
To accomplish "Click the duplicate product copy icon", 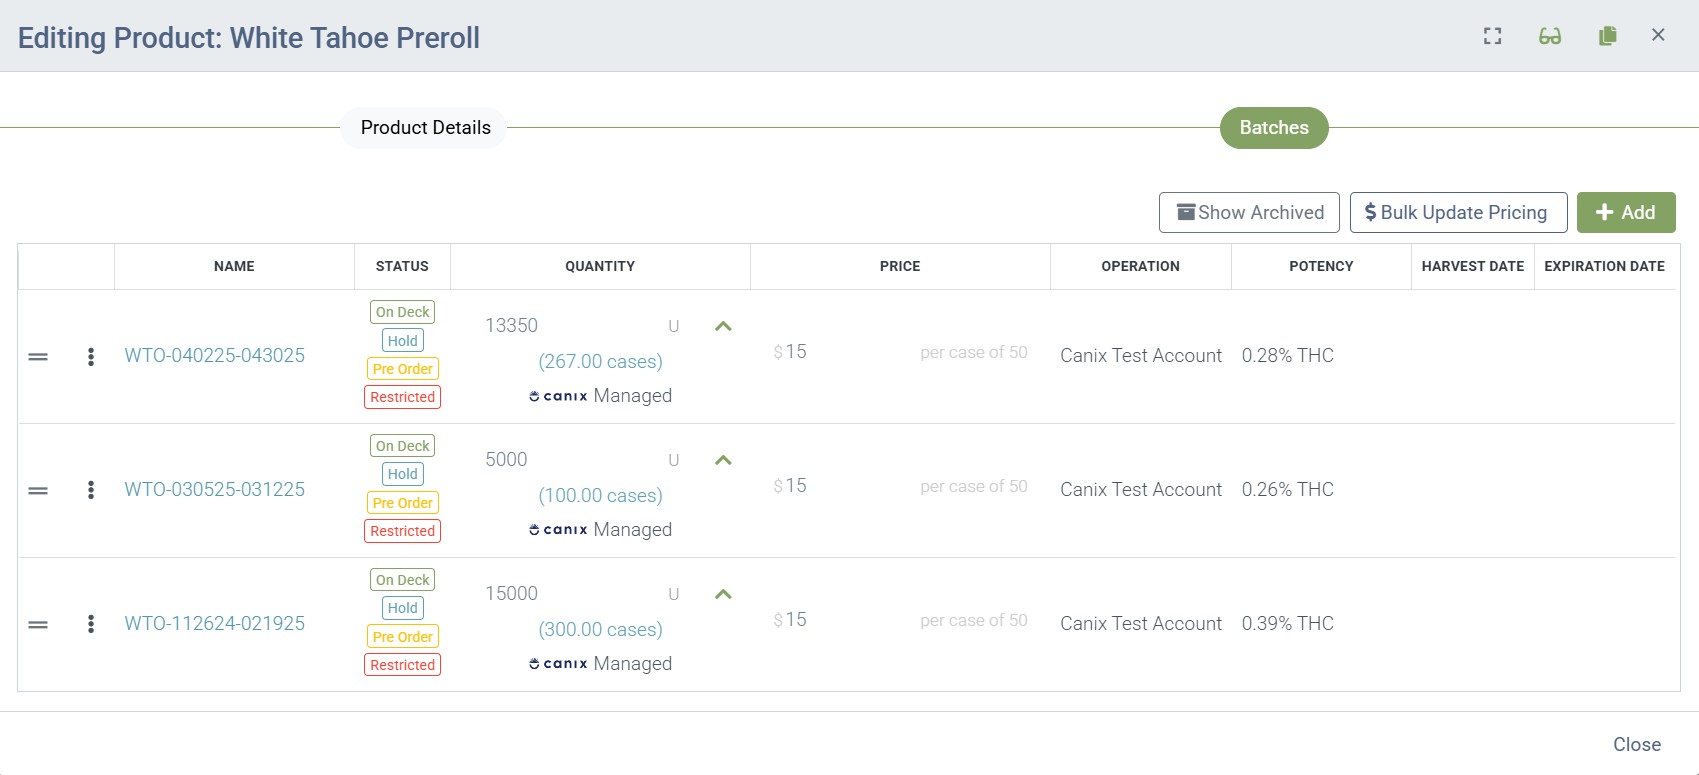I will [x=1607, y=36].
